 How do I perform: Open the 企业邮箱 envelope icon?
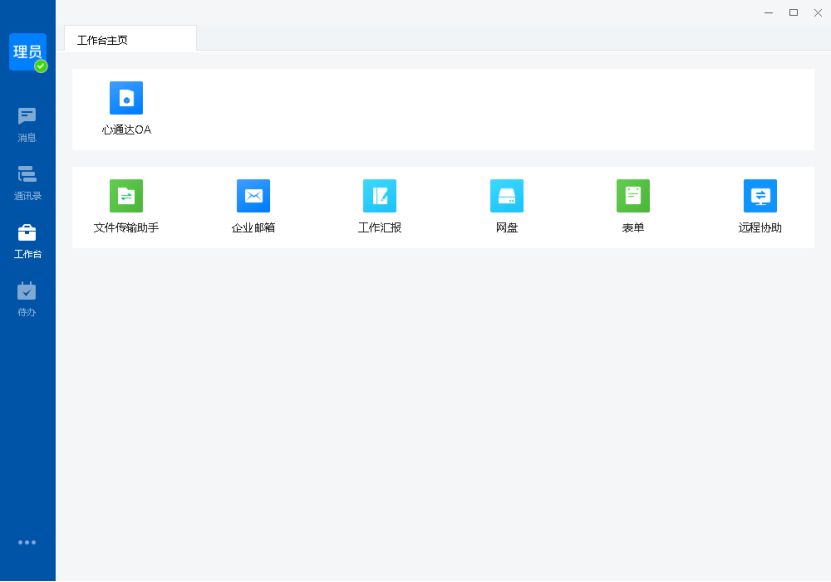253,196
